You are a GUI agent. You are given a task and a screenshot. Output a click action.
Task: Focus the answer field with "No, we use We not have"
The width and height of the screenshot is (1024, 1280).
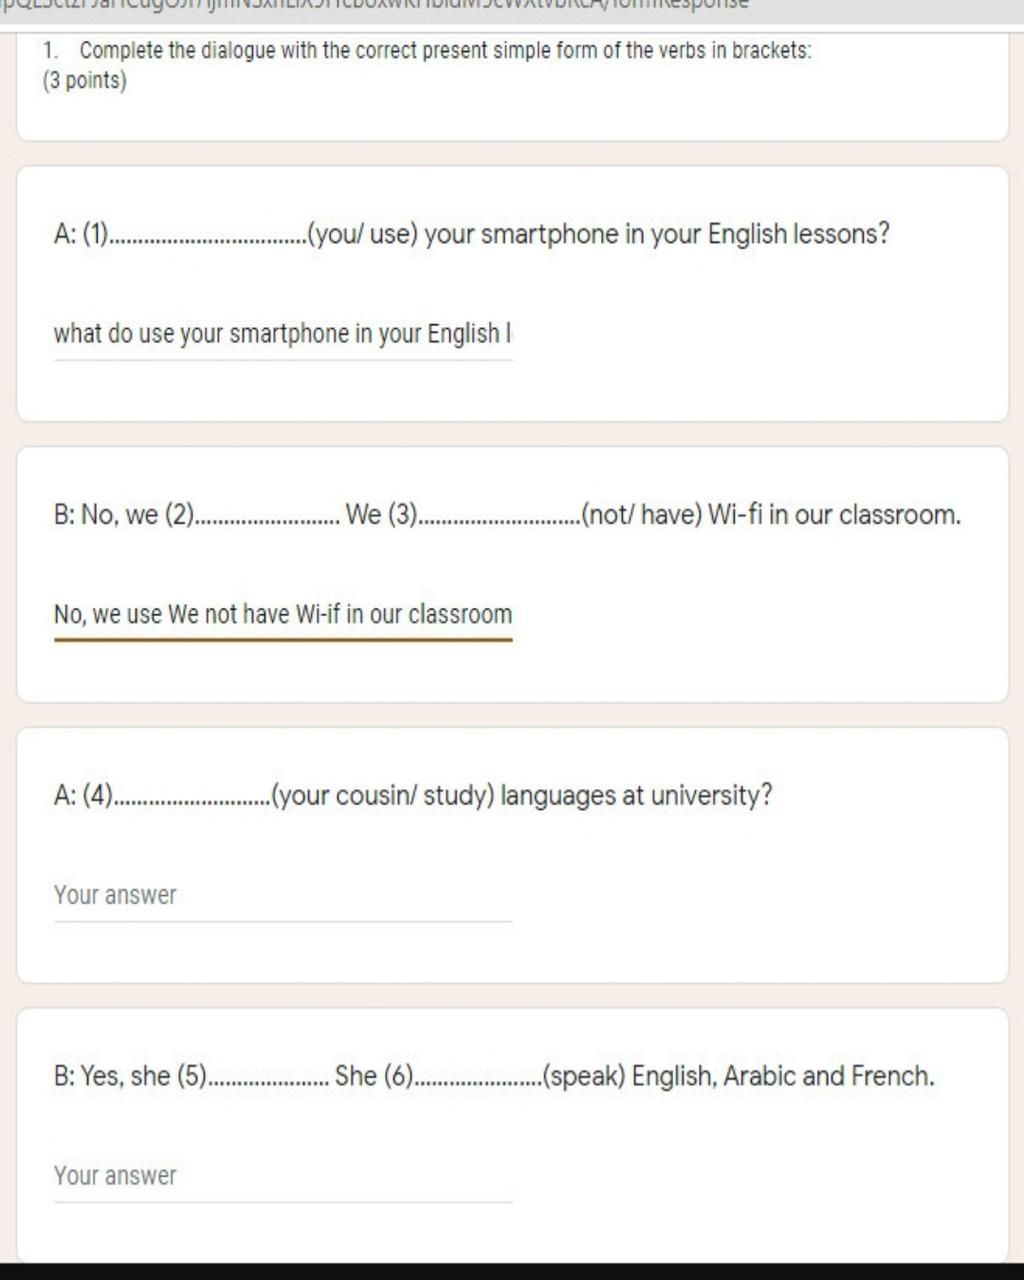coord(283,615)
